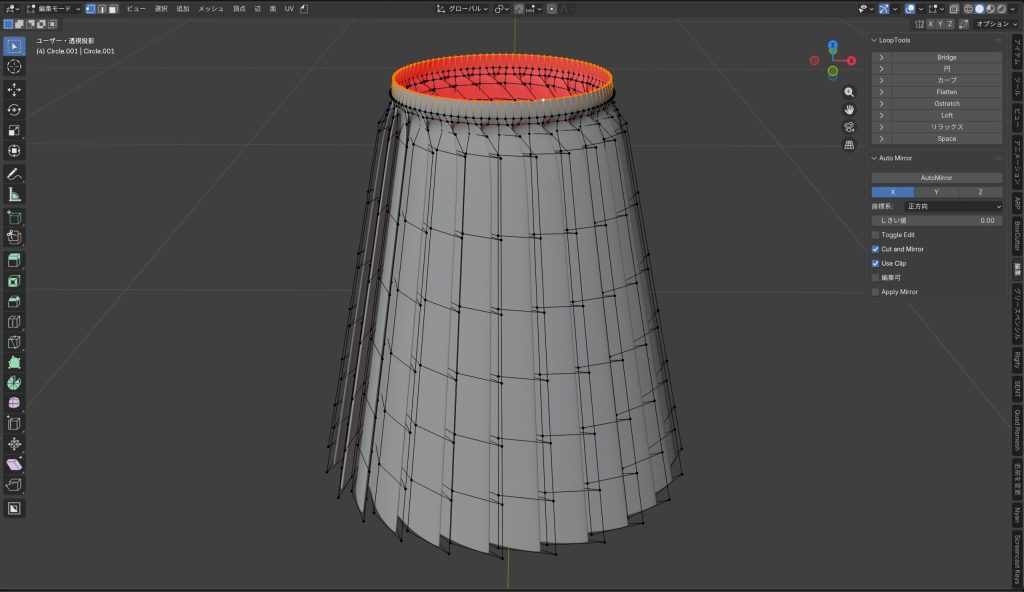Viewport: 1024px width, 592px height.
Task: Toggle camera view icon
Action: pyautogui.click(x=849, y=127)
